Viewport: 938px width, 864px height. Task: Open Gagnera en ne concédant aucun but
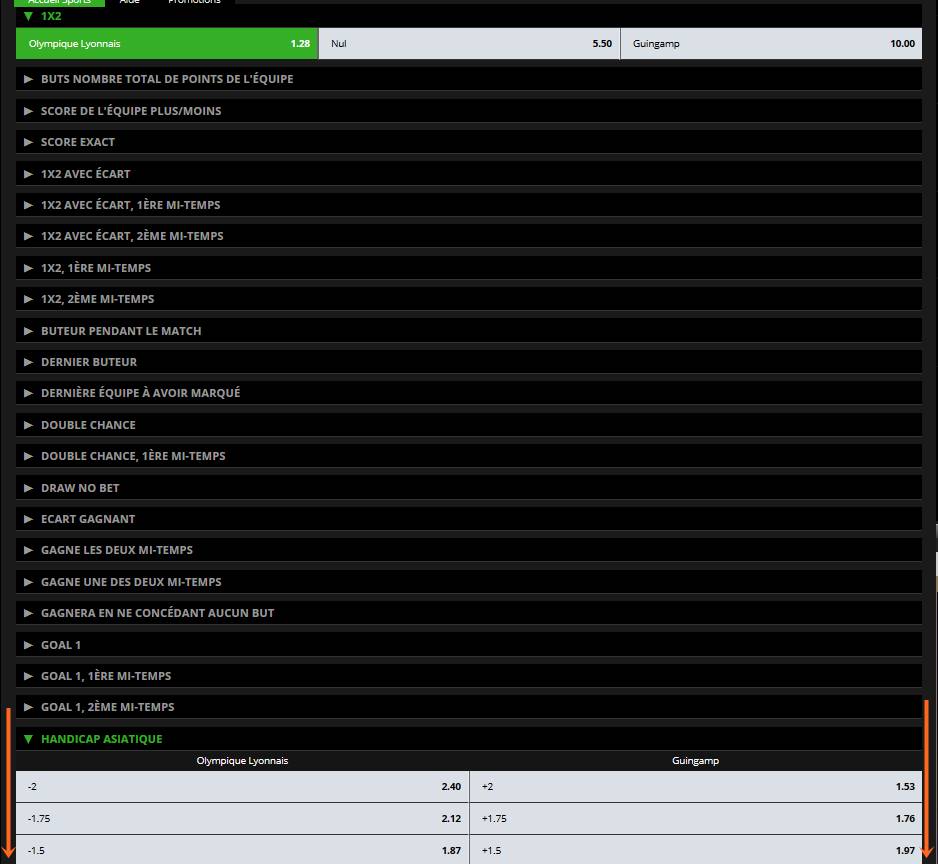468,613
